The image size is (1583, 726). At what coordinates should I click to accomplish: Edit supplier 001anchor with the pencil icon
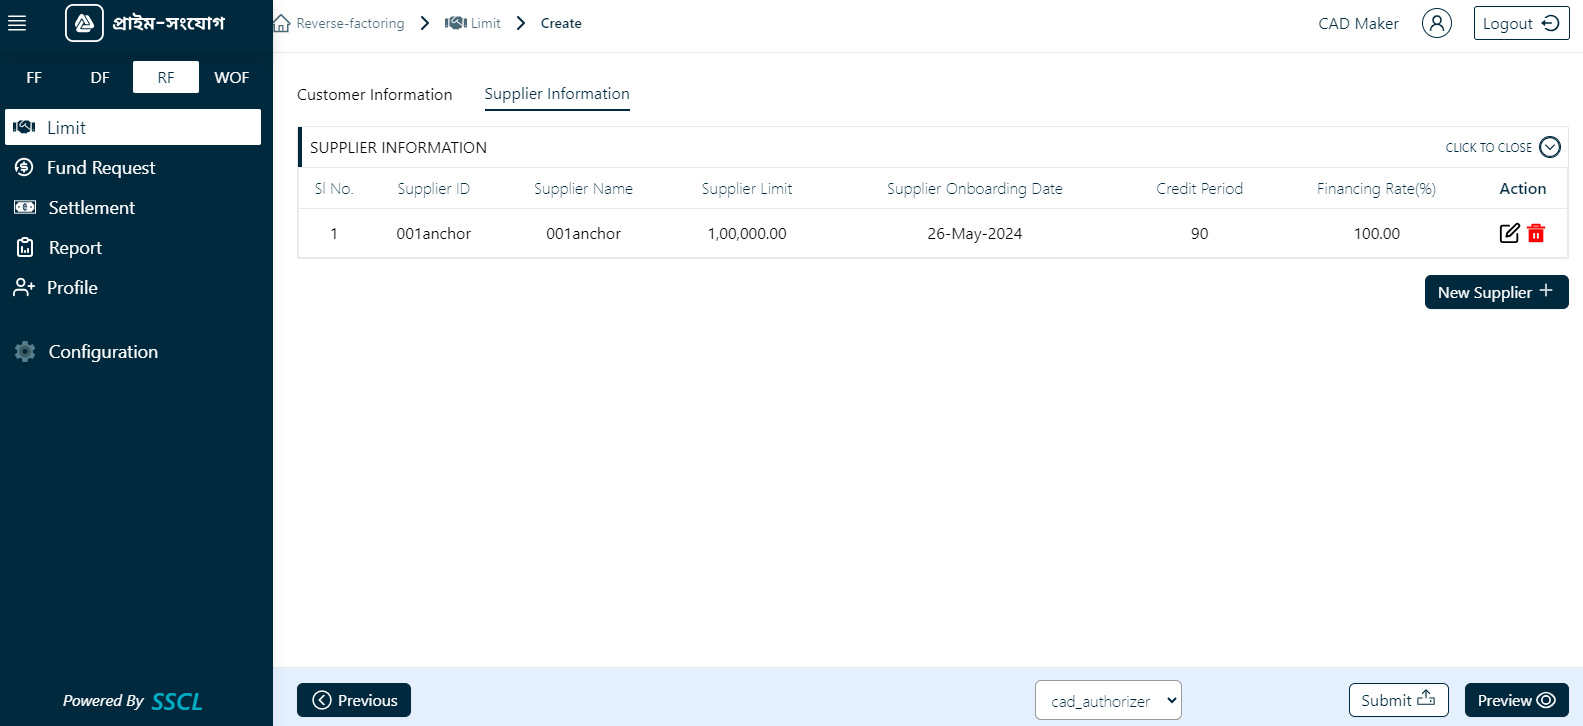[1510, 233]
